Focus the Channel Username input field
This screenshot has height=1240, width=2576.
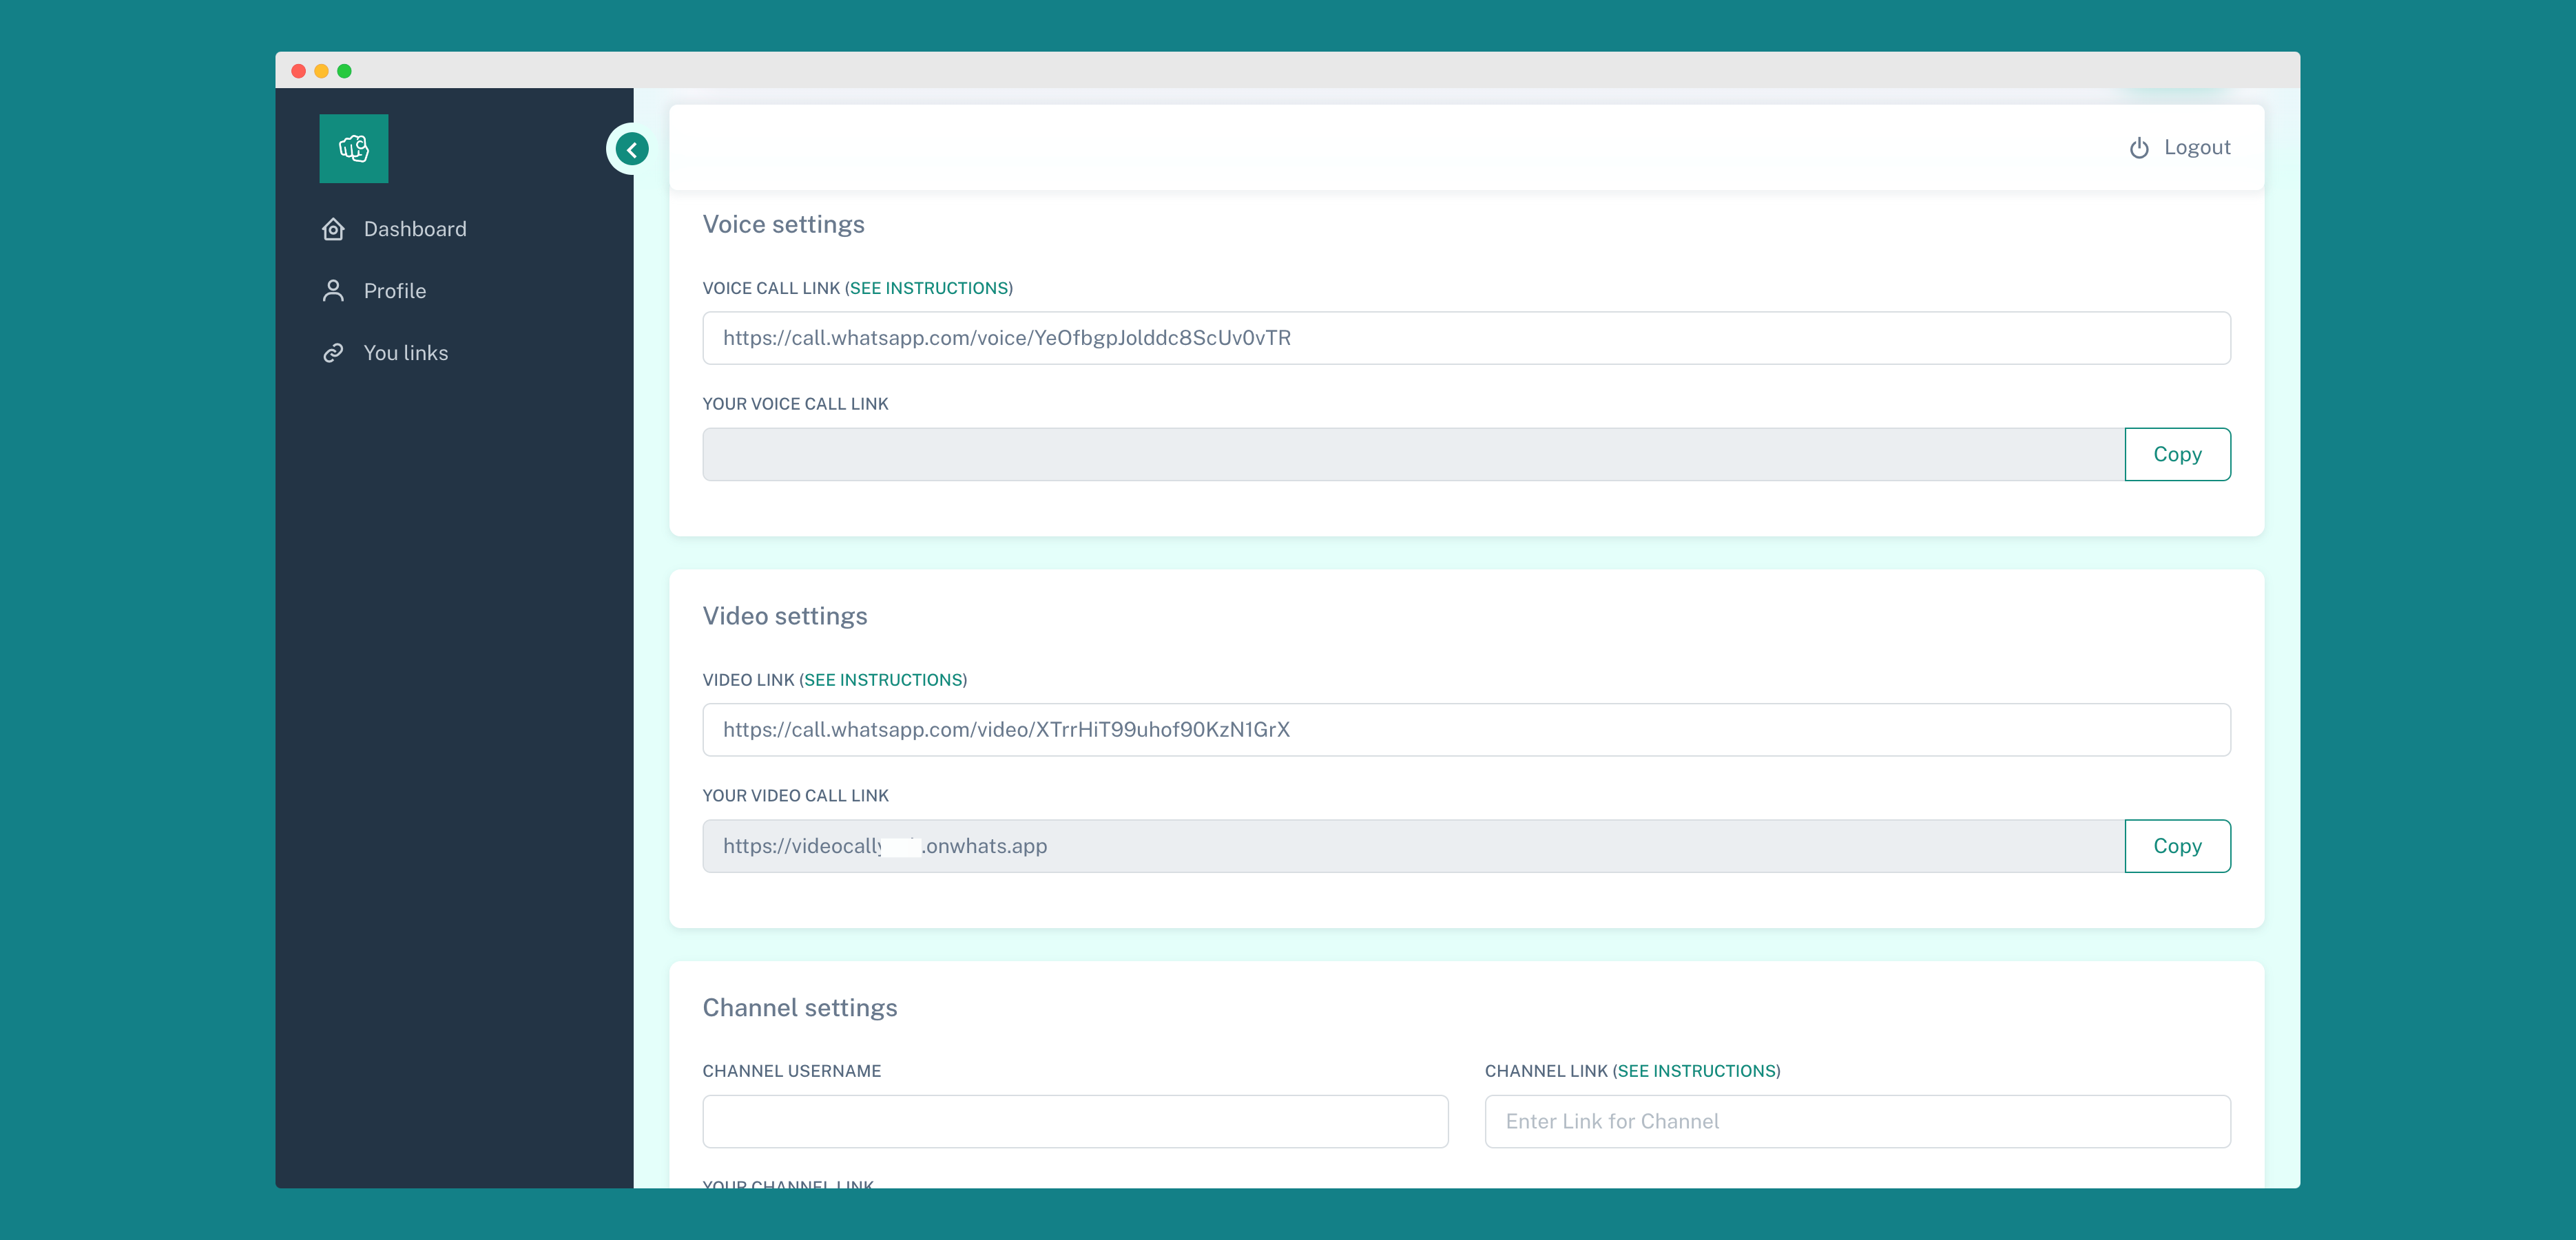[1075, 1122]
